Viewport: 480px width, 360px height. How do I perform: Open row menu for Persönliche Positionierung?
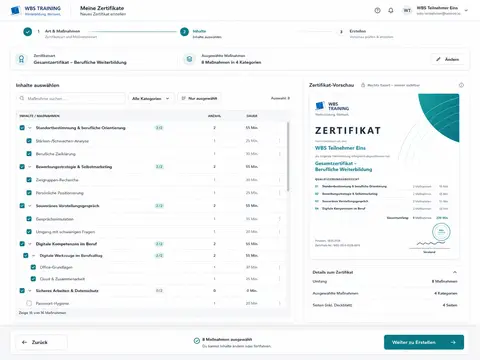tap(279, 193)
